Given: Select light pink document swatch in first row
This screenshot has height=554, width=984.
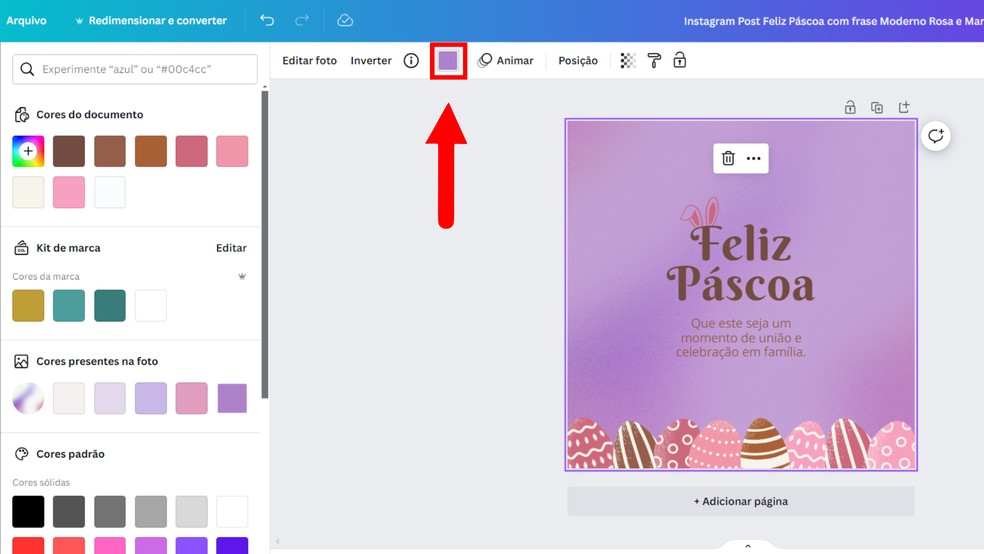Looking at the screenshot, I should pyautogui.click(x=232, y=151).
